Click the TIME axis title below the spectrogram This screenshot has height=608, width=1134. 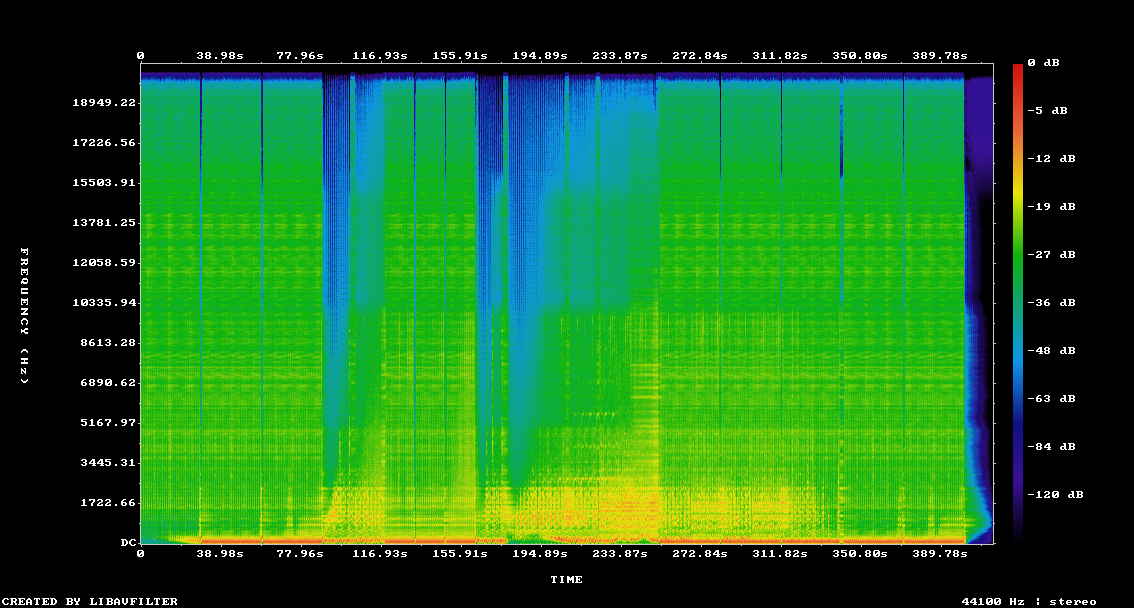566,579
